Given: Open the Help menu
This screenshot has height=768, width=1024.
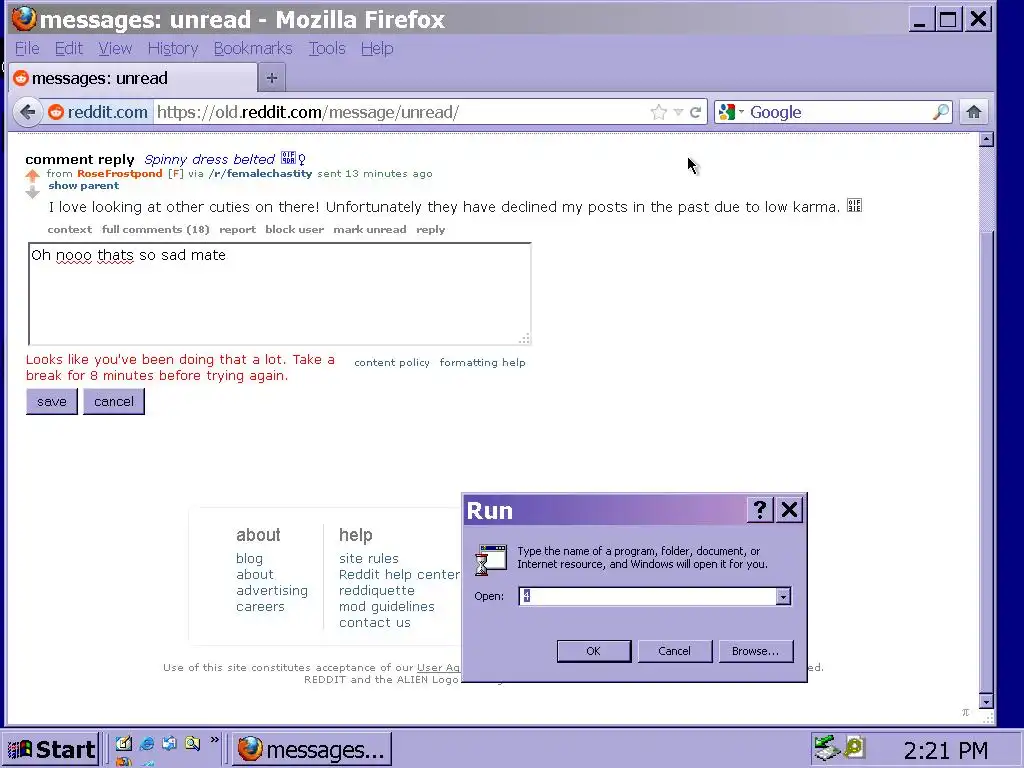Looking at the screenshot, I should (377, 48).
